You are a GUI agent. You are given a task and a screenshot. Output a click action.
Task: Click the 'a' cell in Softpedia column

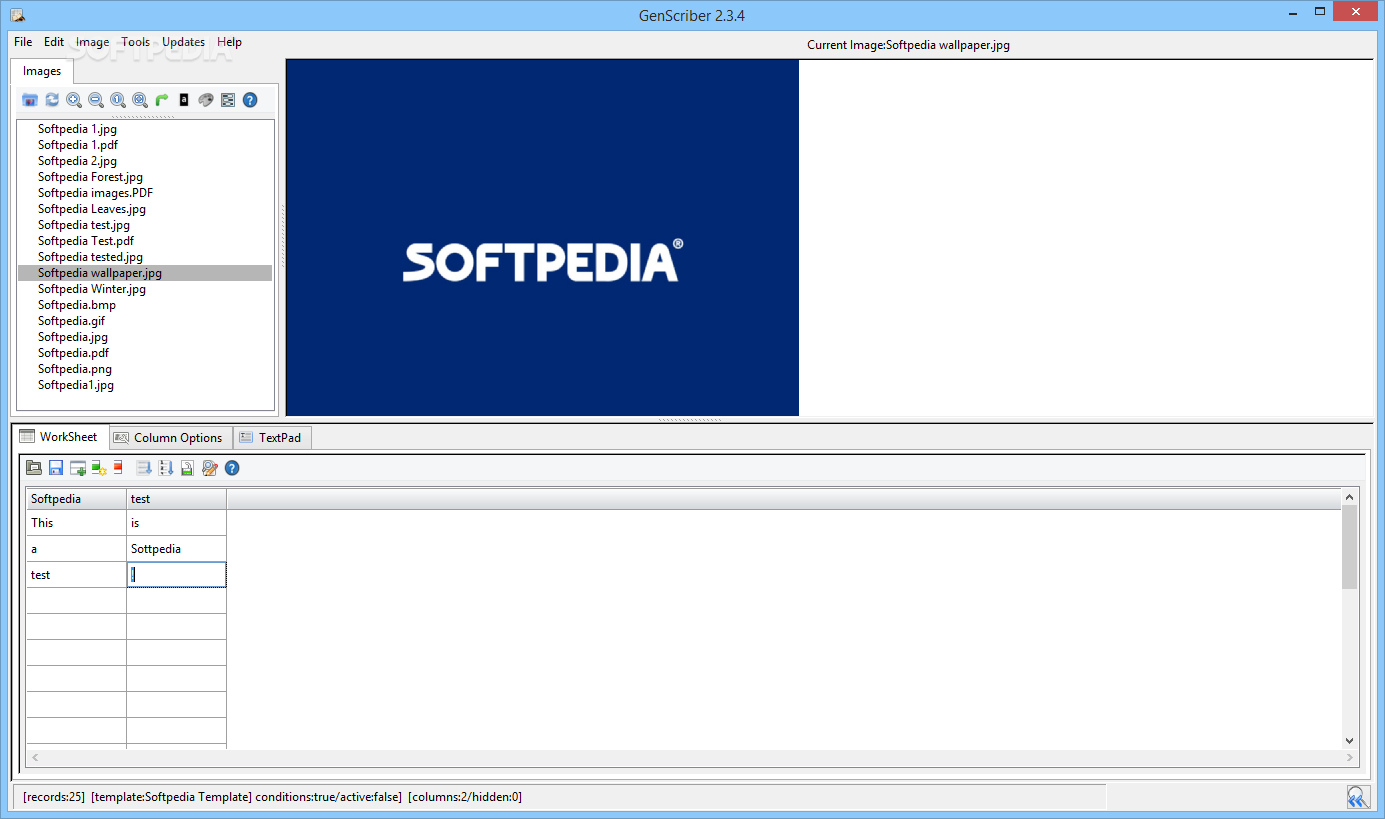[76, 549]
